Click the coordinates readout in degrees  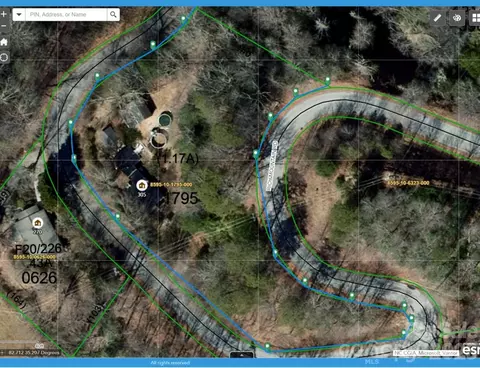tap(34, 353)
